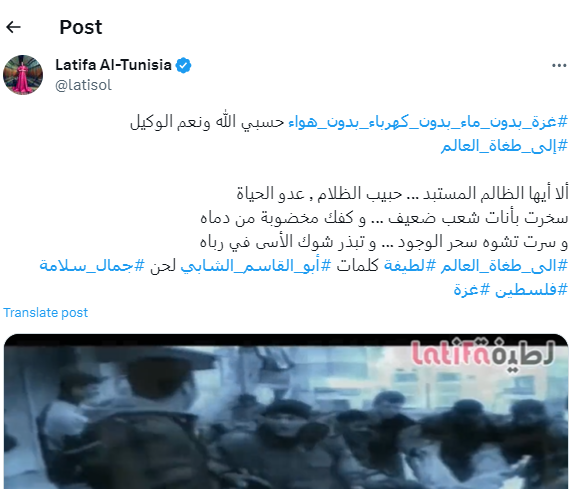Play the embedded video

pyautogui.click(x=286, y=411)
